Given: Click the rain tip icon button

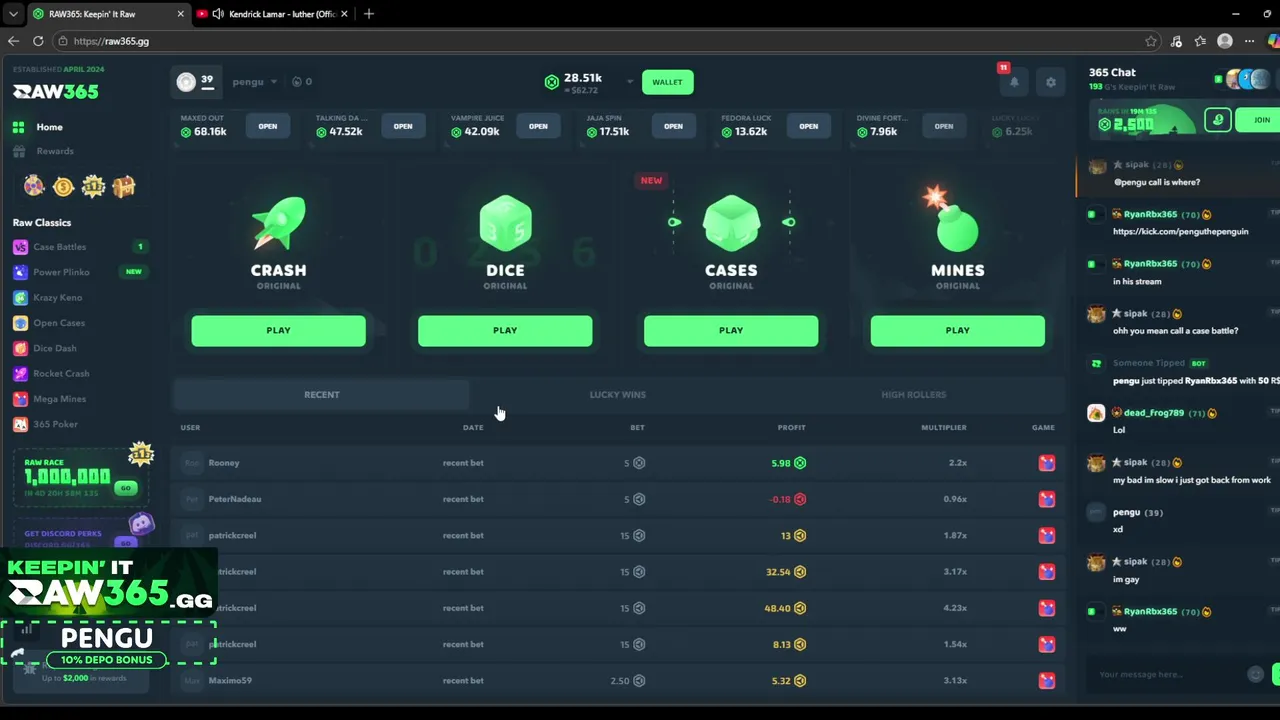Looking at the screenshot, I should [x=1217, y=120].
